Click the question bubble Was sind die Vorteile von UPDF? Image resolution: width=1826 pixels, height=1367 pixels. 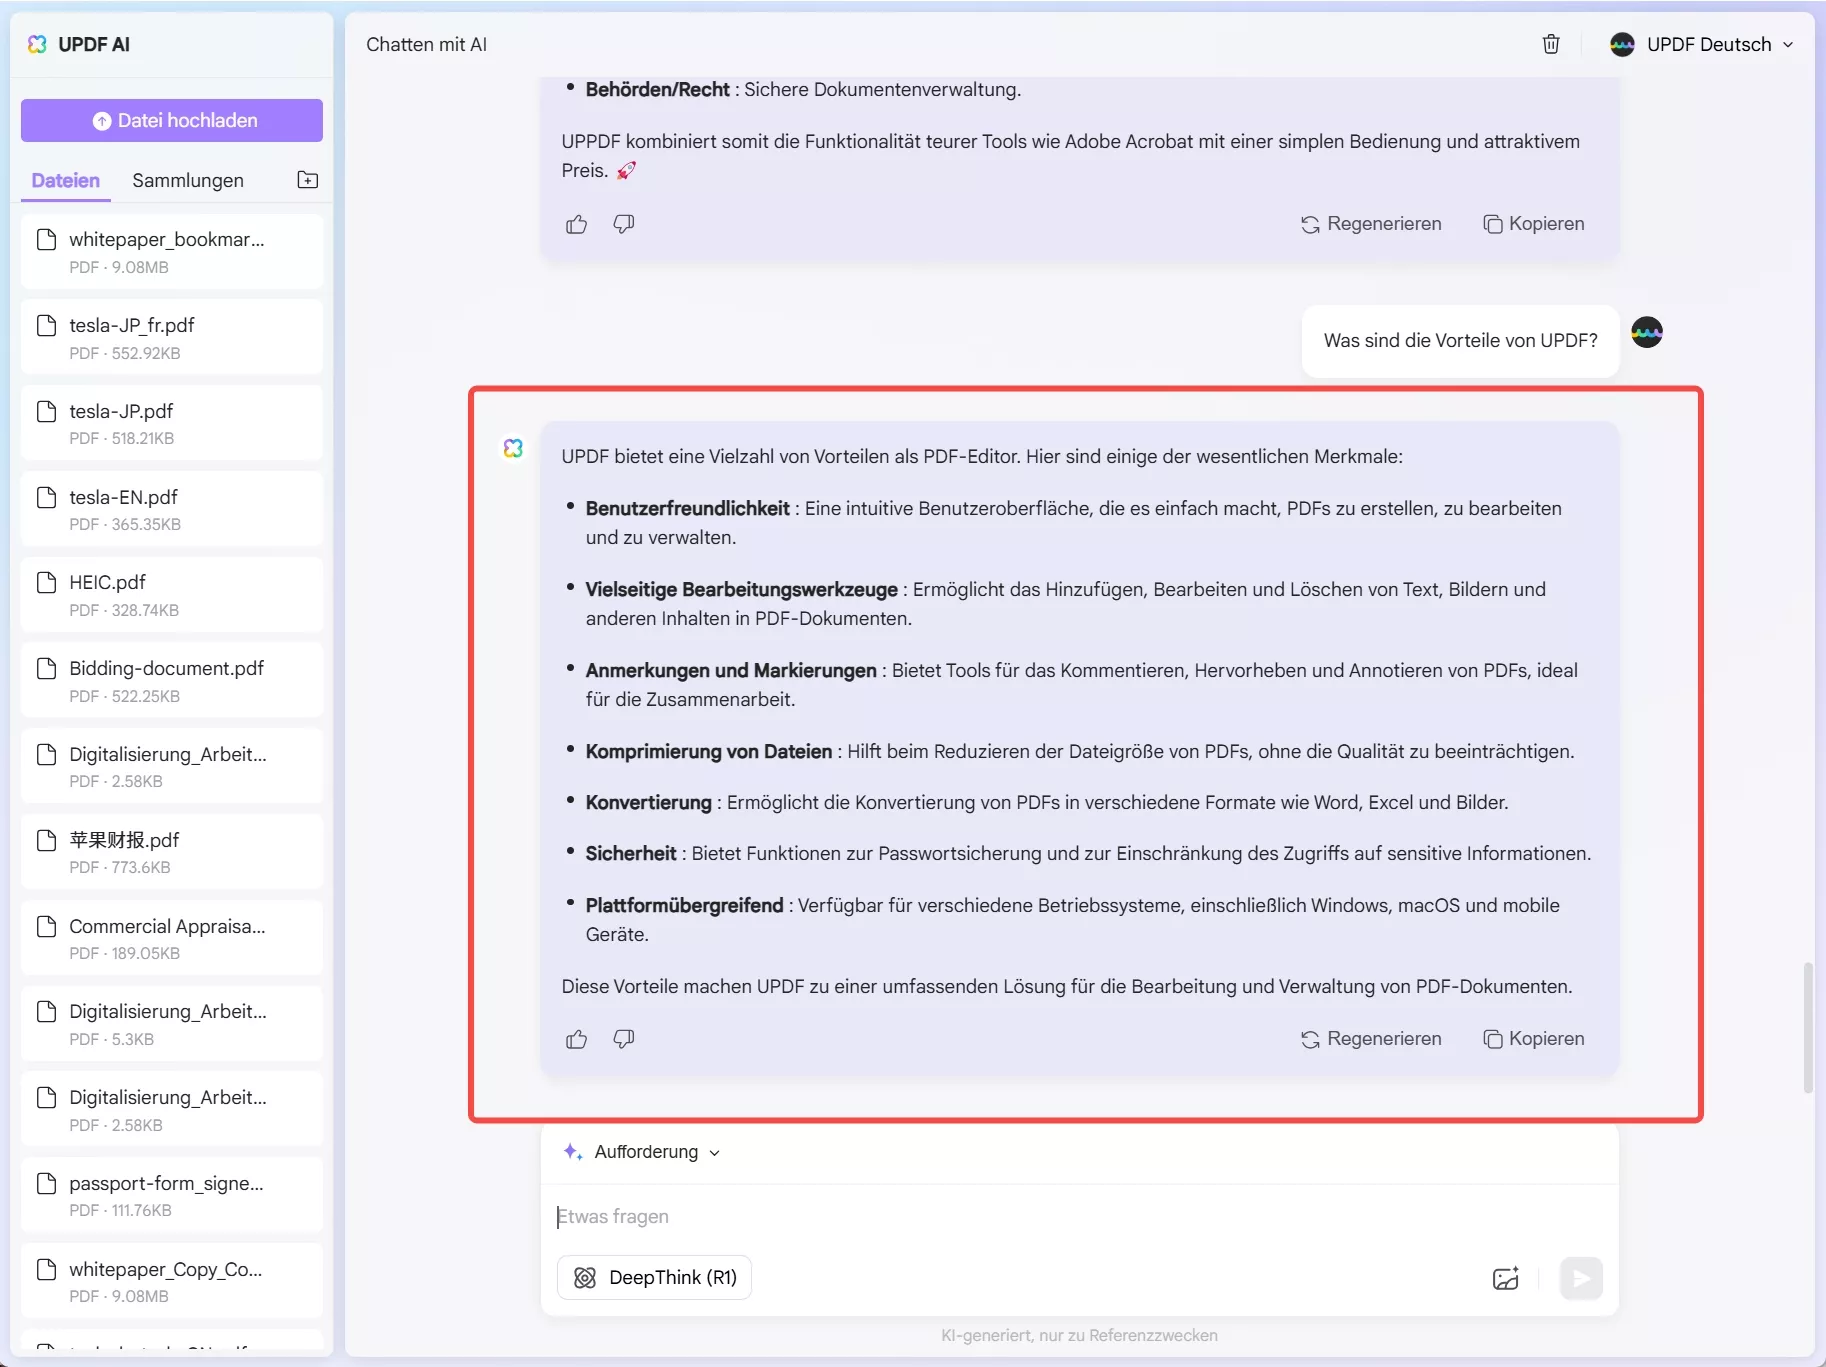(x=1460, y=341)
